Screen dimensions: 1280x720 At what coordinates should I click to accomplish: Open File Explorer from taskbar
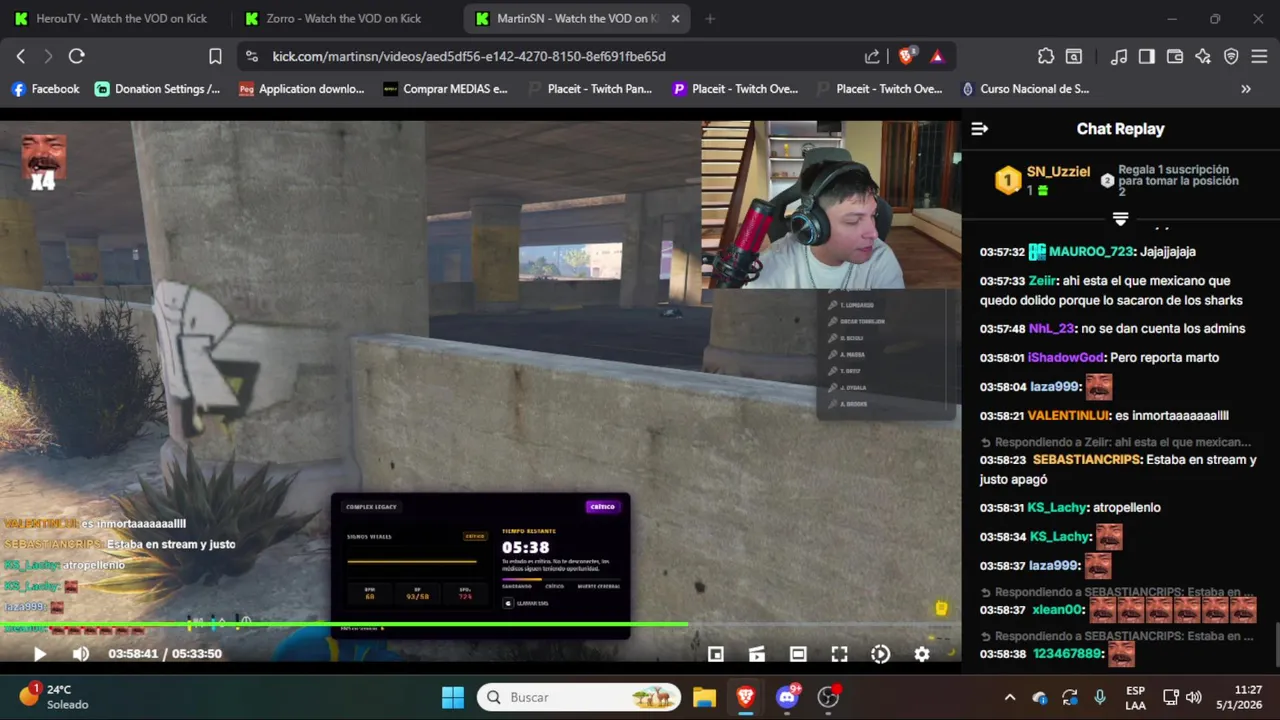pos(704,697)
